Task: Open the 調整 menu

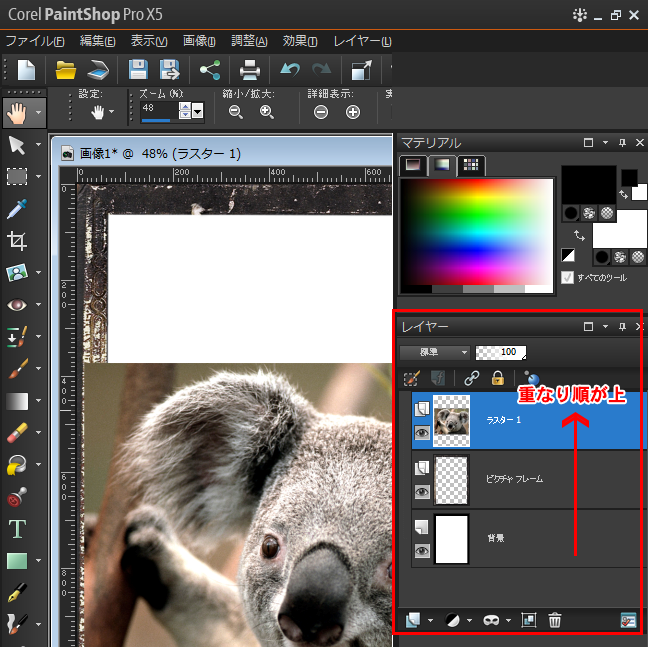Action: [x=249, y=41]
